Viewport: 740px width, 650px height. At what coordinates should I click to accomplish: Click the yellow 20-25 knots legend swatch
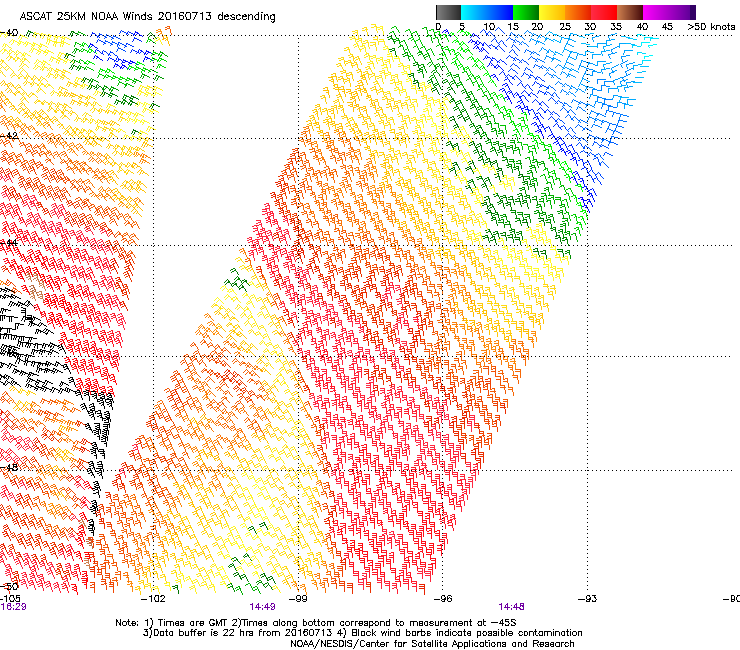552,12
